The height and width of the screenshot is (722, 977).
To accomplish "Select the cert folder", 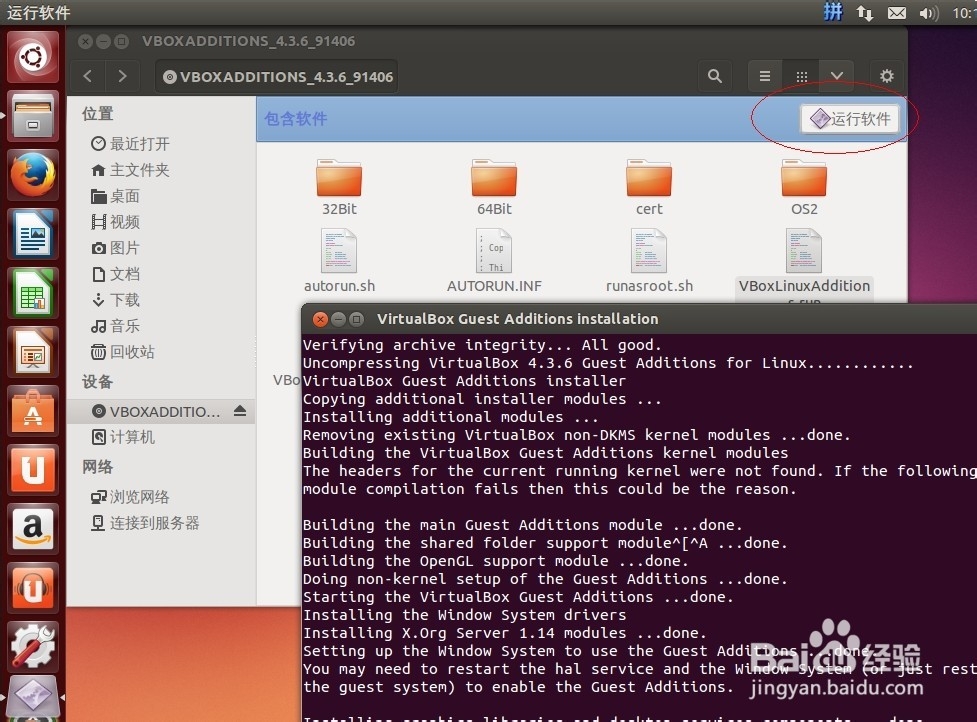I will click(649, 188).
